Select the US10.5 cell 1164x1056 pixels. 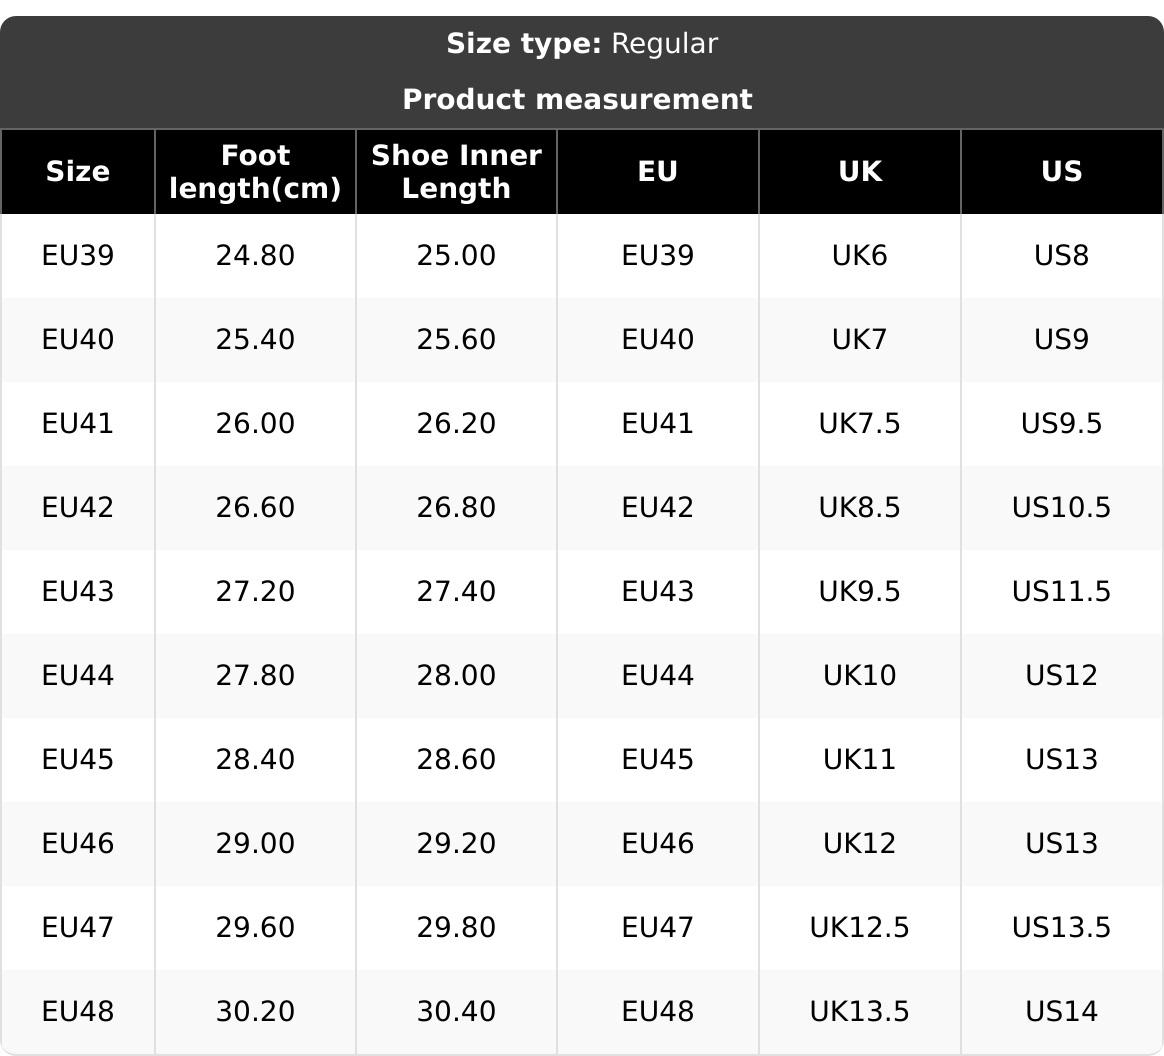(1061, 508)
